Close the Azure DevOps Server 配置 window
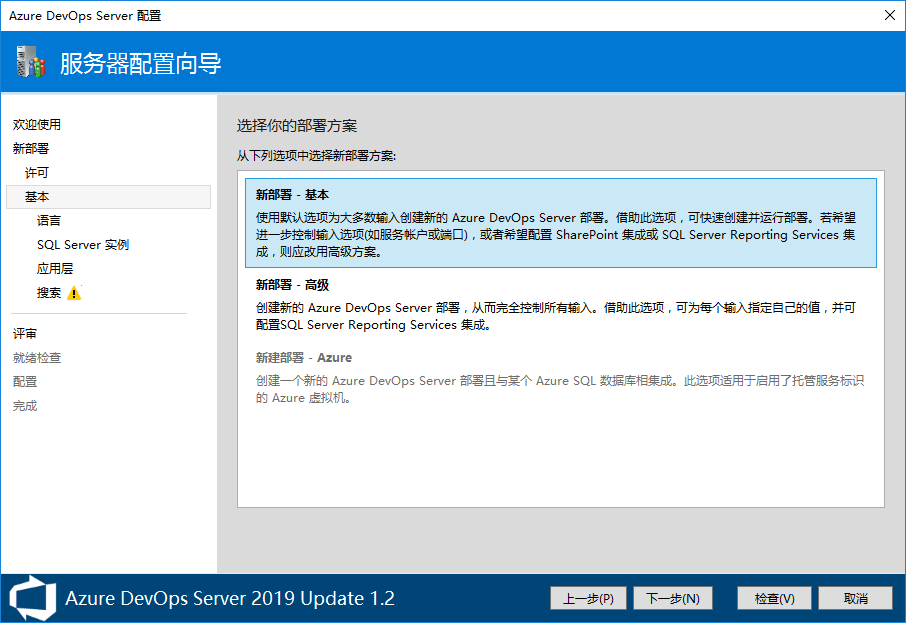Screen dimensions: 906x623 890,15
